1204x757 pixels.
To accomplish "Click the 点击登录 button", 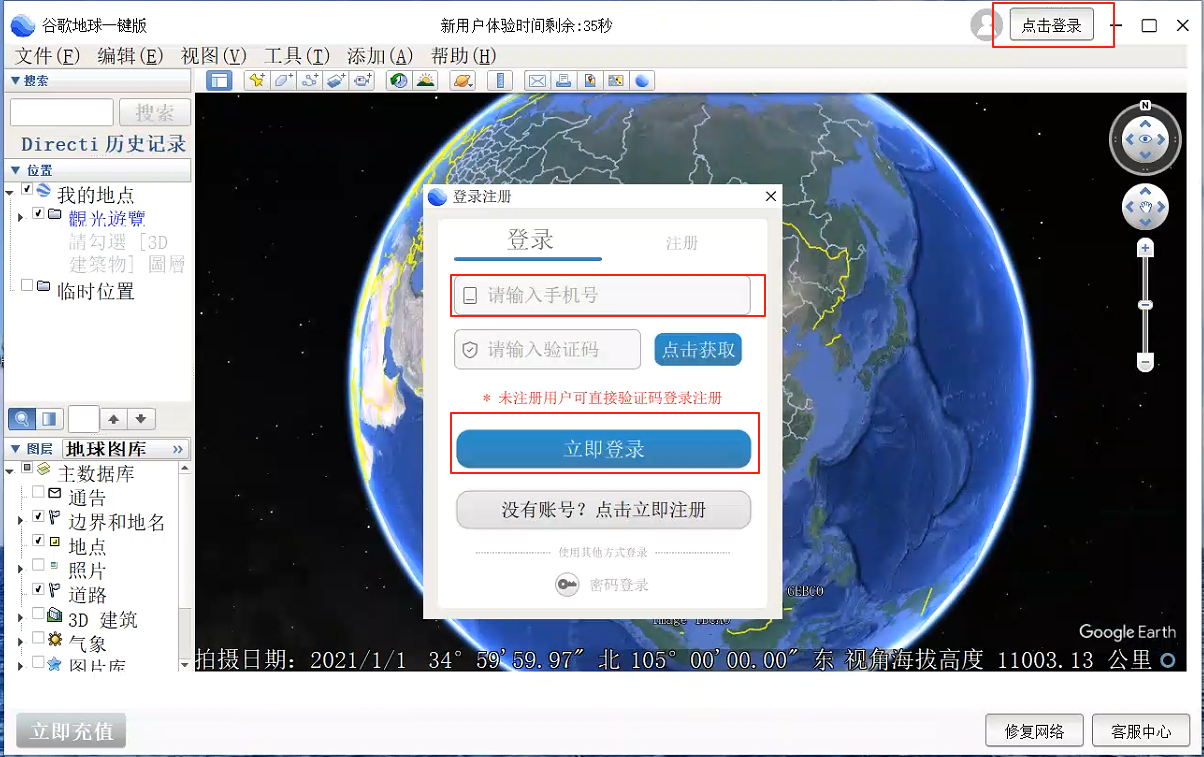I will (x=1052, y=26).
